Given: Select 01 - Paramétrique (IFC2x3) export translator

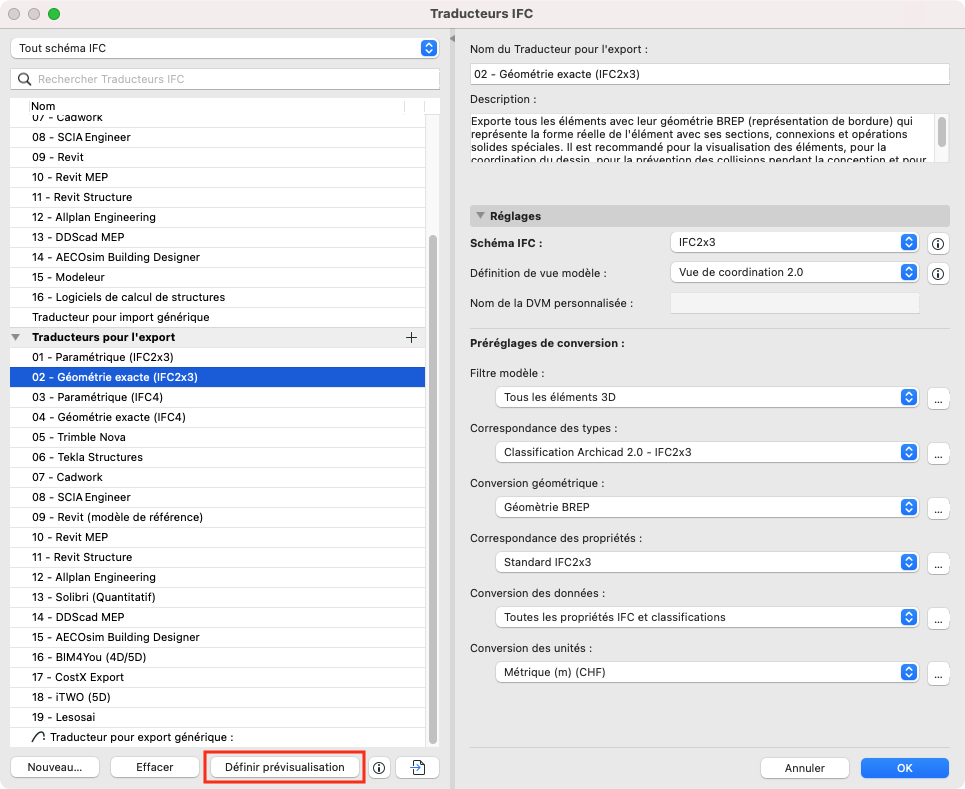Looking at the screenshot, I should click(217, 357).
